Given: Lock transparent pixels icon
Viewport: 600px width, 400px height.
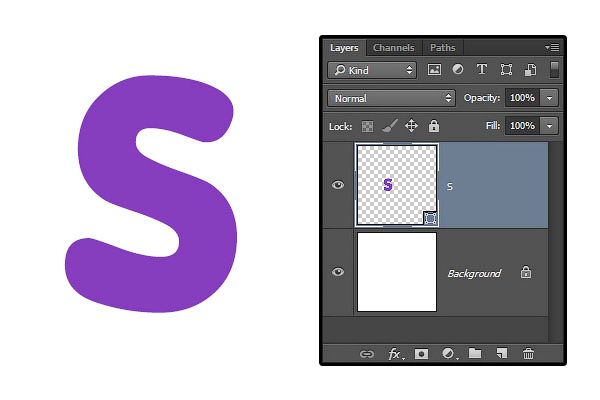Looking at the screenshot, I should coord(367,126).
